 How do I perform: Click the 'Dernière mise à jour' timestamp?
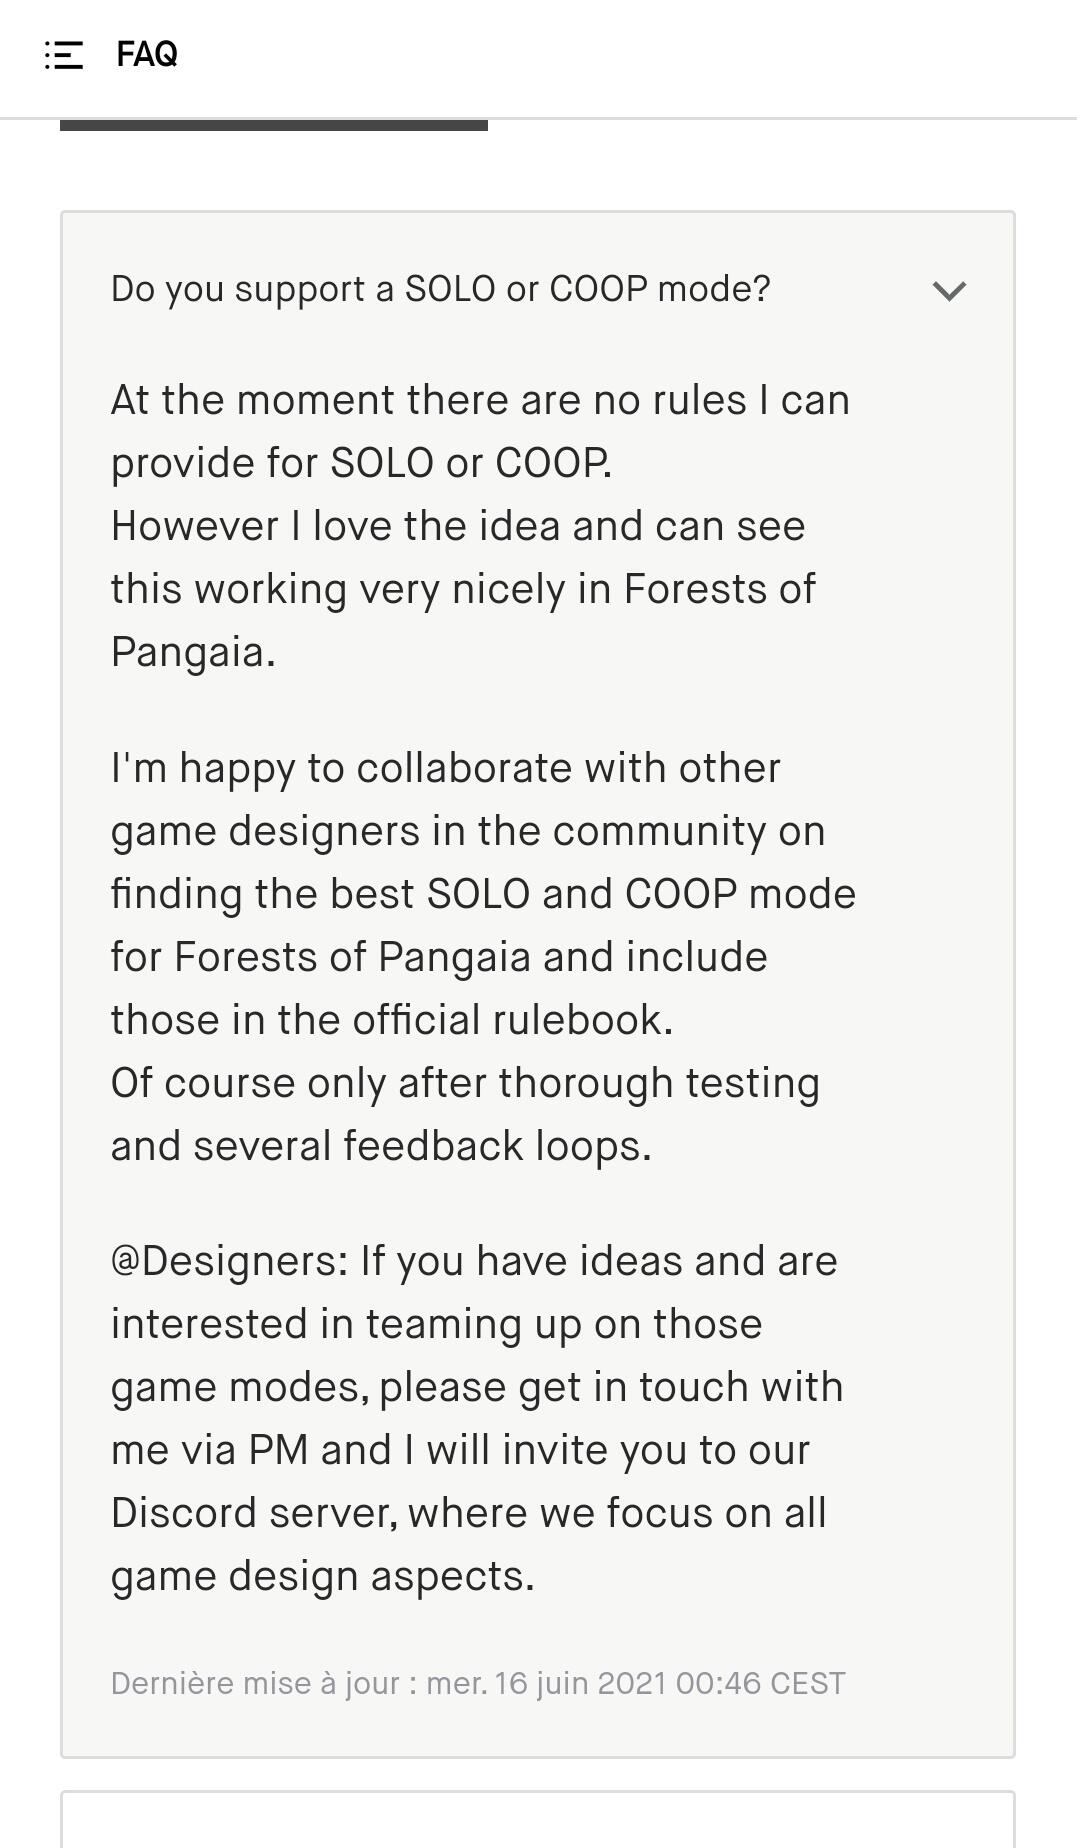click(x=478, y=1683)
